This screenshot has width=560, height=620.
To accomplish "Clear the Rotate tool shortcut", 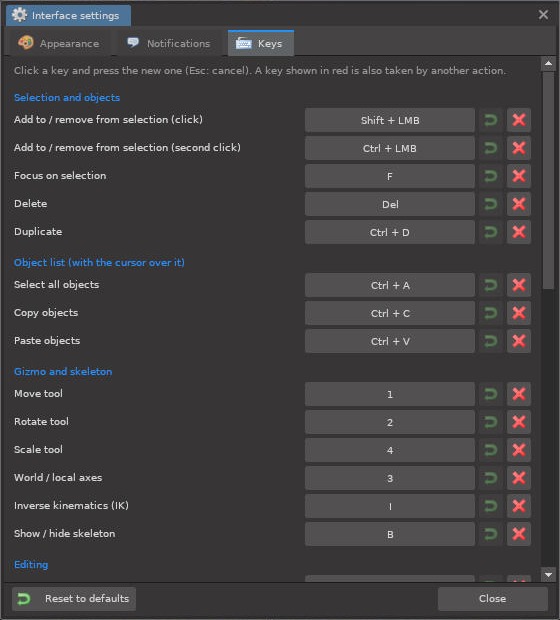I will [x=519, y=422].
